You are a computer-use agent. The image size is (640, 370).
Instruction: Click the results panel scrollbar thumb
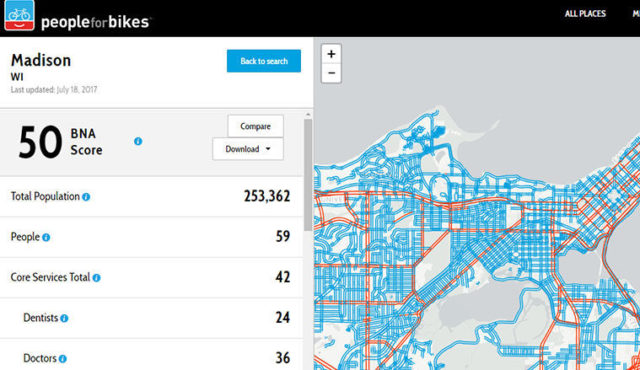tap(308, 175)
